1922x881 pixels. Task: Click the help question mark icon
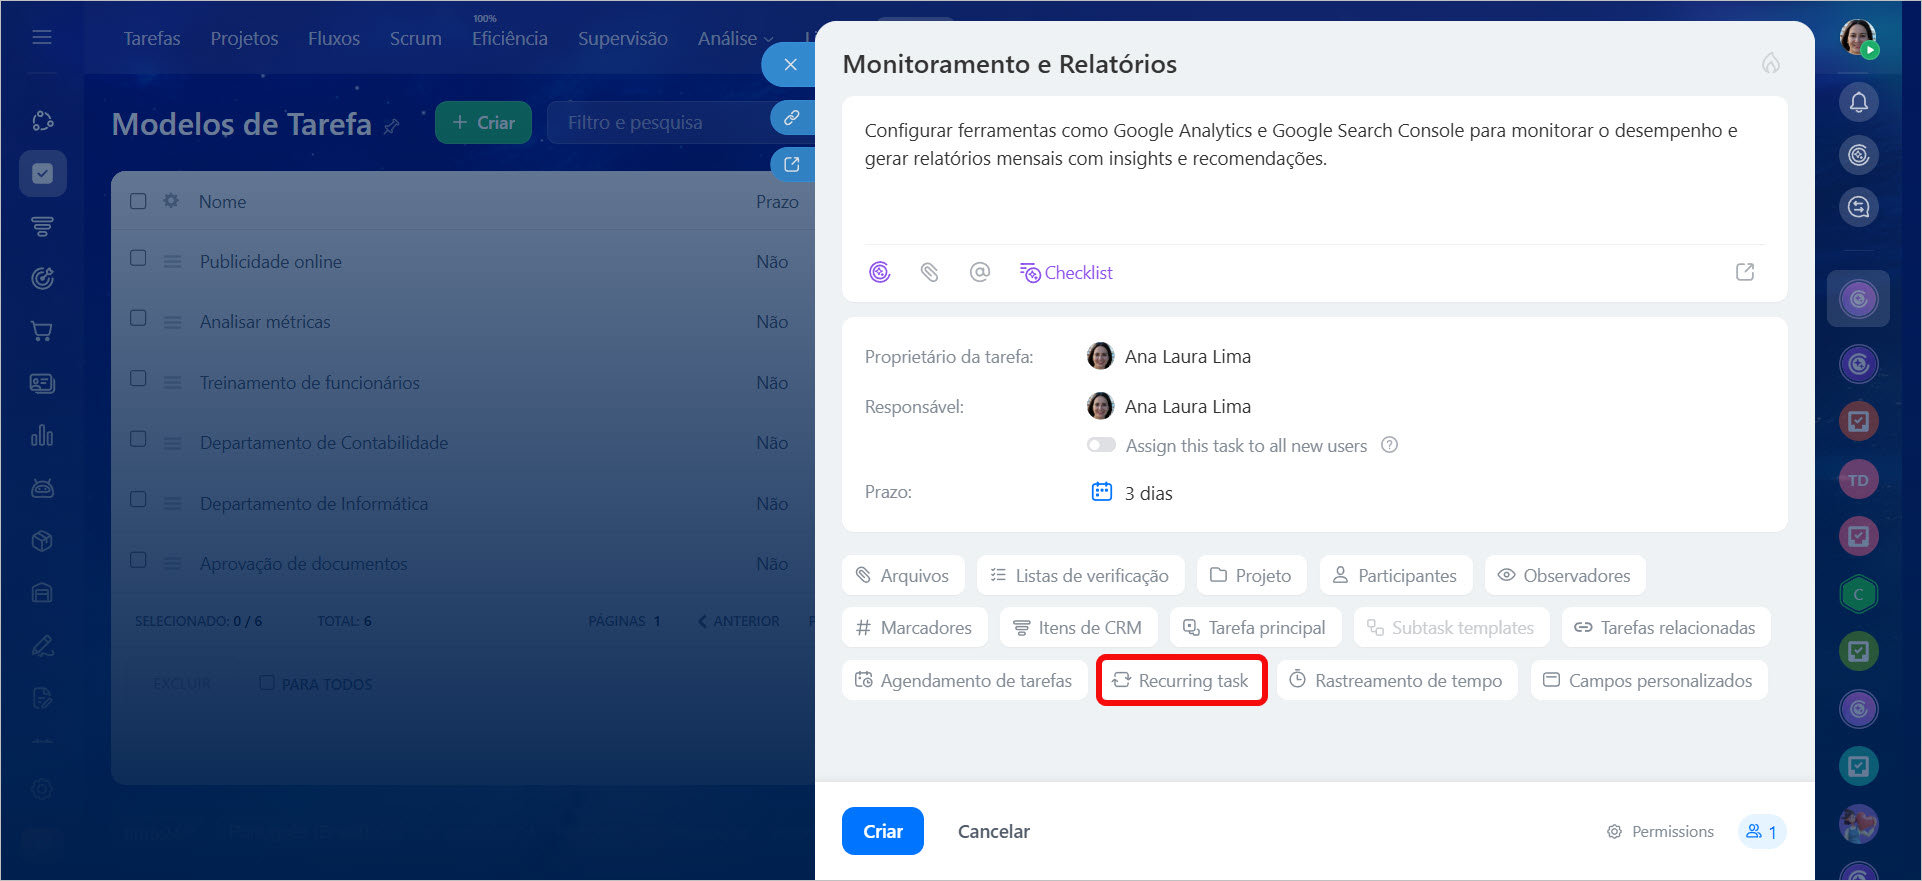(1389, 445)
